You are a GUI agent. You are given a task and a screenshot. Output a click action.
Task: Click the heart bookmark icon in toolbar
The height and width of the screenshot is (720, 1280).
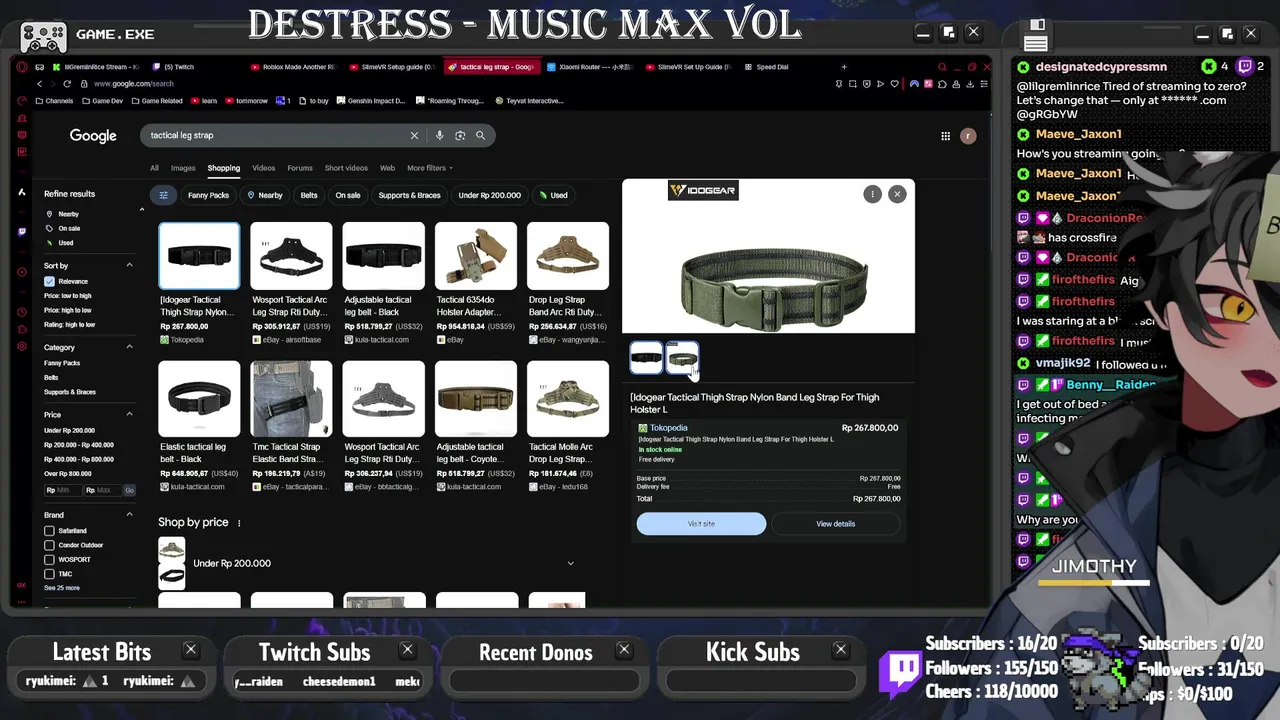click(896, 84)
